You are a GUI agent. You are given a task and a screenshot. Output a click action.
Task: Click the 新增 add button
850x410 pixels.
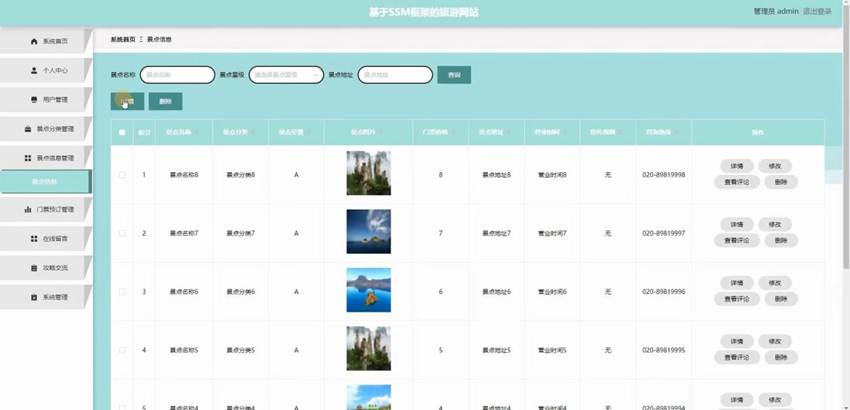coord(127,101)
